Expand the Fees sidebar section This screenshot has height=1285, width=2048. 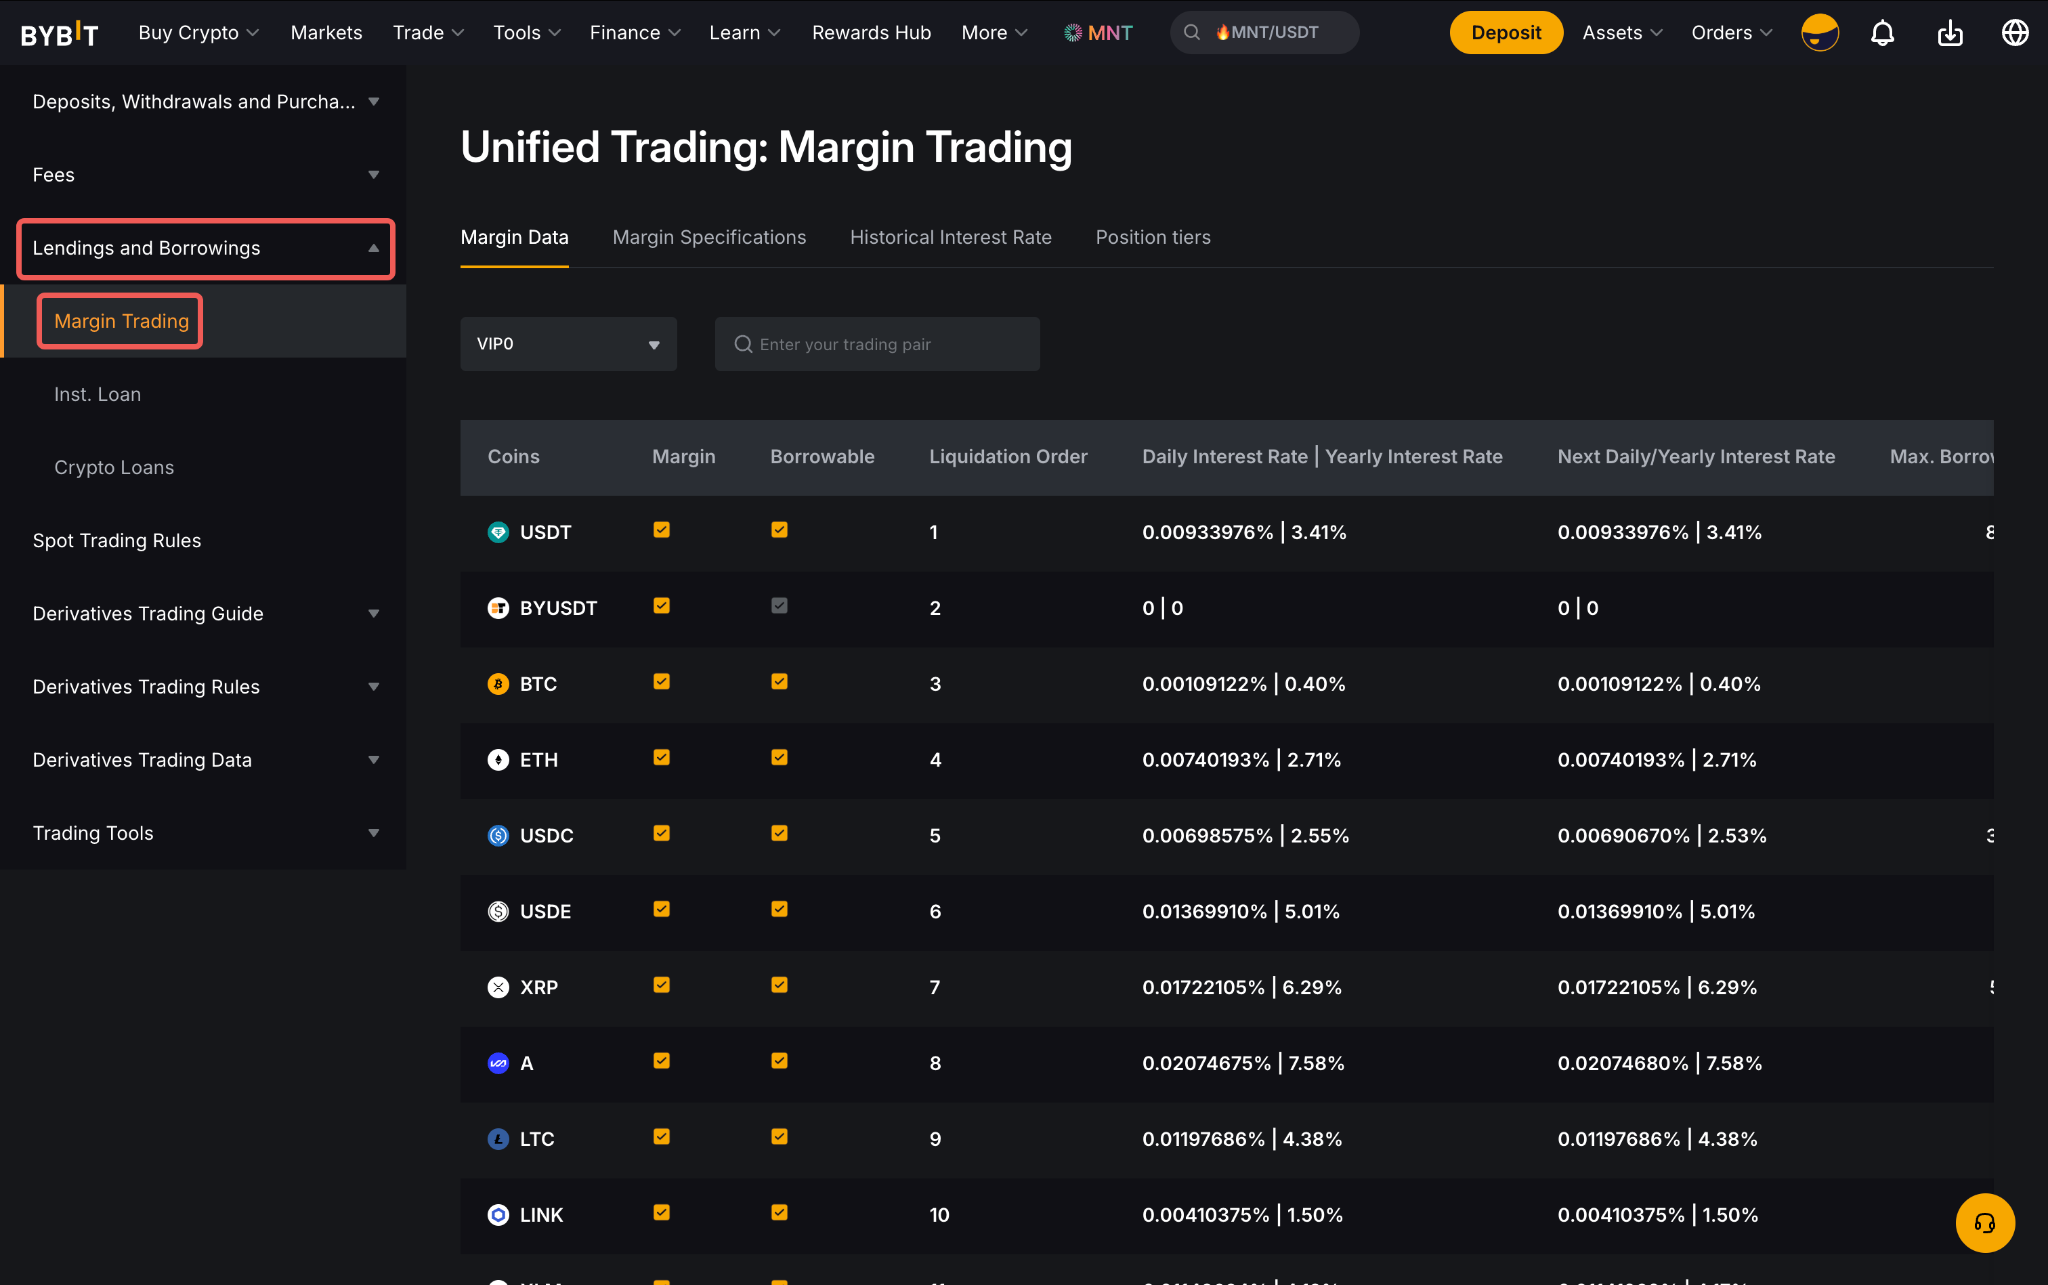205,175
